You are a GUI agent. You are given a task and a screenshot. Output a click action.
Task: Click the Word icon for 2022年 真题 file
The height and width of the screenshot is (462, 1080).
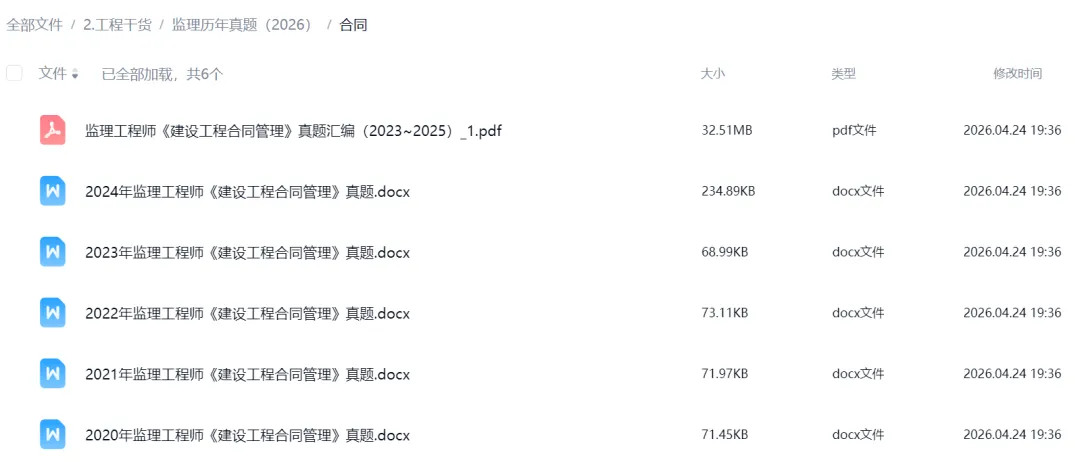[x=53, y=313]
